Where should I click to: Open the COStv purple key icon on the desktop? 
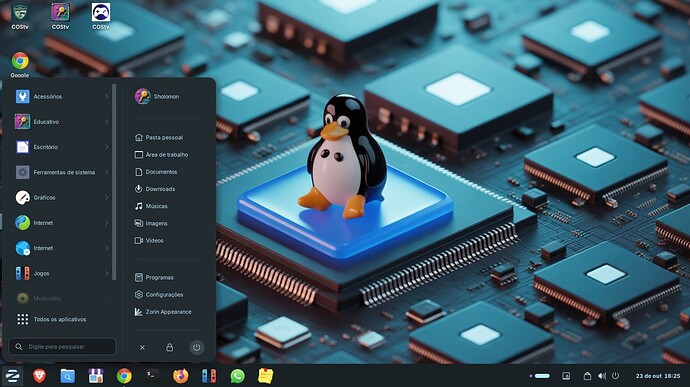pyautogui.click(x=60, y=16)
